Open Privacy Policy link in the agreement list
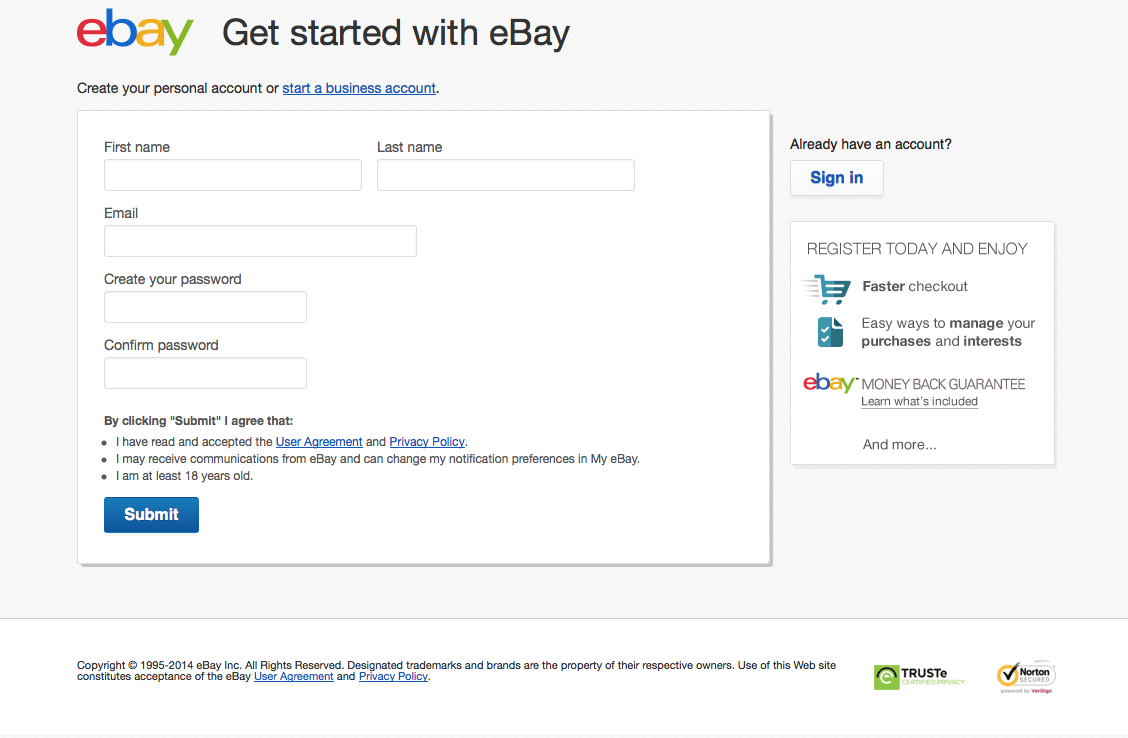The height and width of the screenshot is (738, 1128). tap(427, 442)
